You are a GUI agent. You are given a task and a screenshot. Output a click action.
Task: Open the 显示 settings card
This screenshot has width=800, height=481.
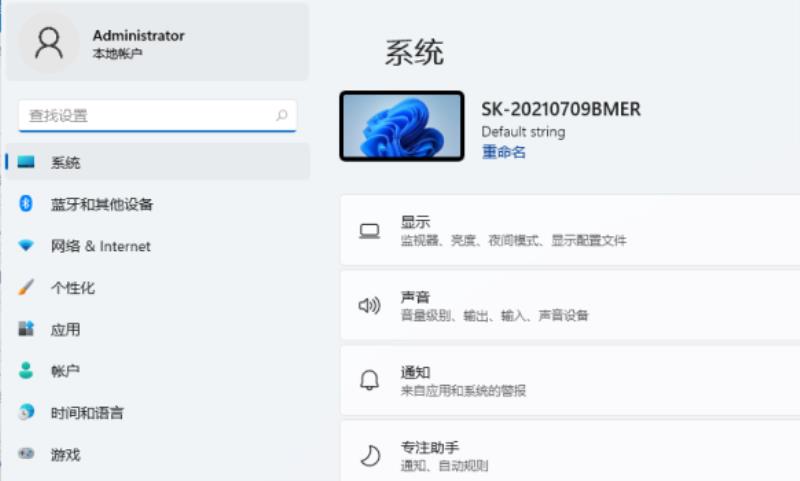point(570,231)
